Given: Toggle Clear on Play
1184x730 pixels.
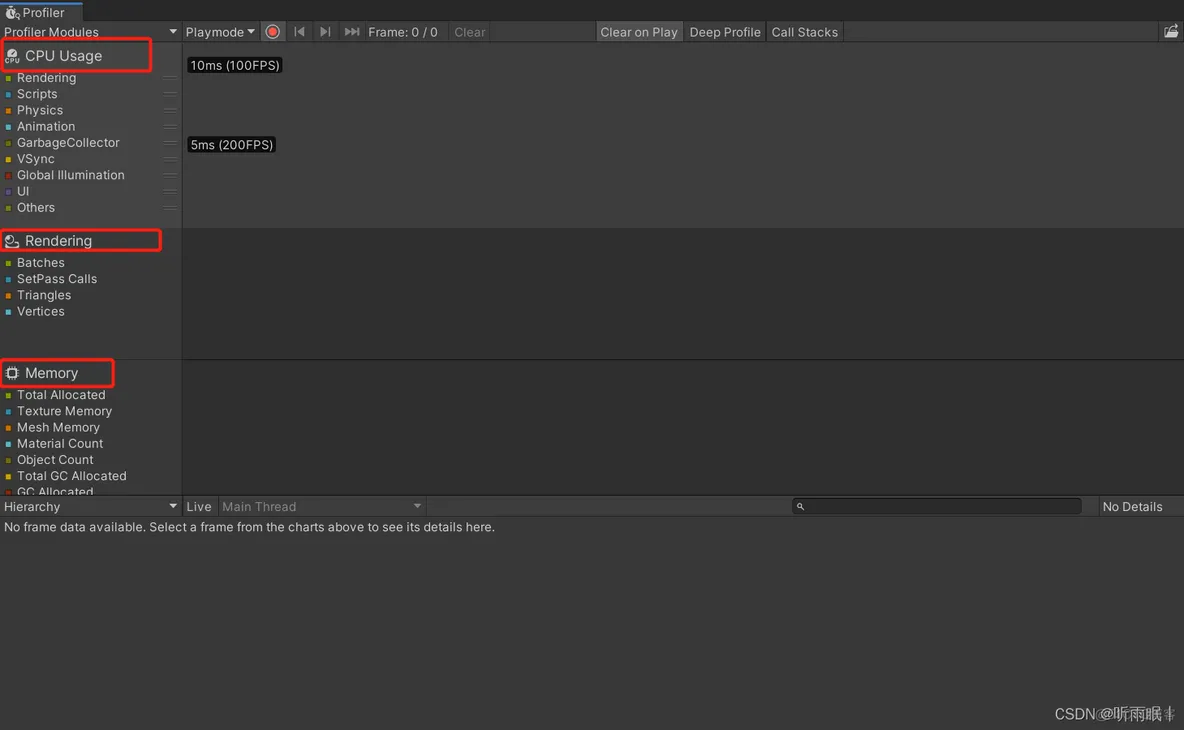Looking at the screenshot, I should coord(639,32).
